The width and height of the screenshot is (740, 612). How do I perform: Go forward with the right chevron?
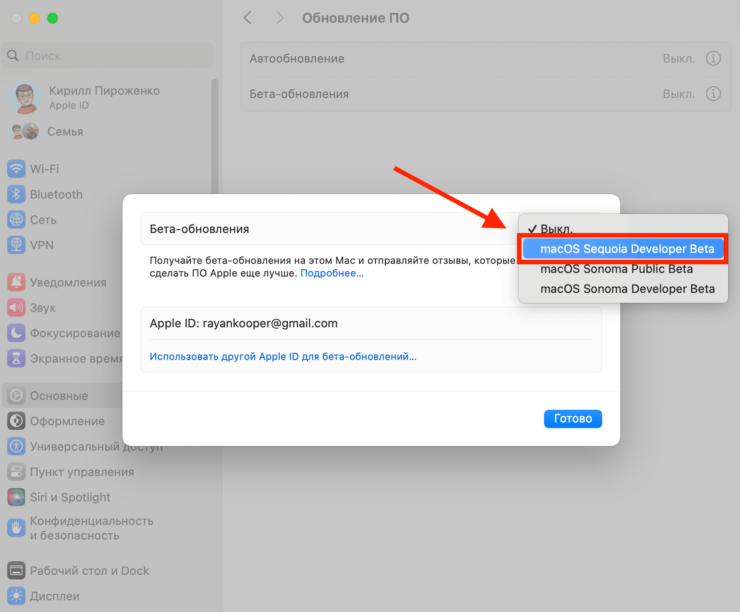pyautogui.click(x=280, y=18)
